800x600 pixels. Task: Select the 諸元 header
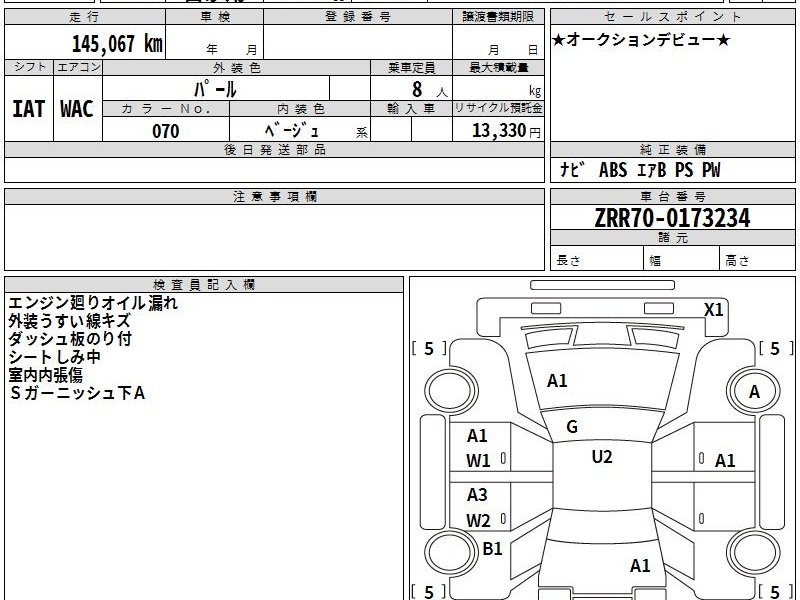[672, 238]
